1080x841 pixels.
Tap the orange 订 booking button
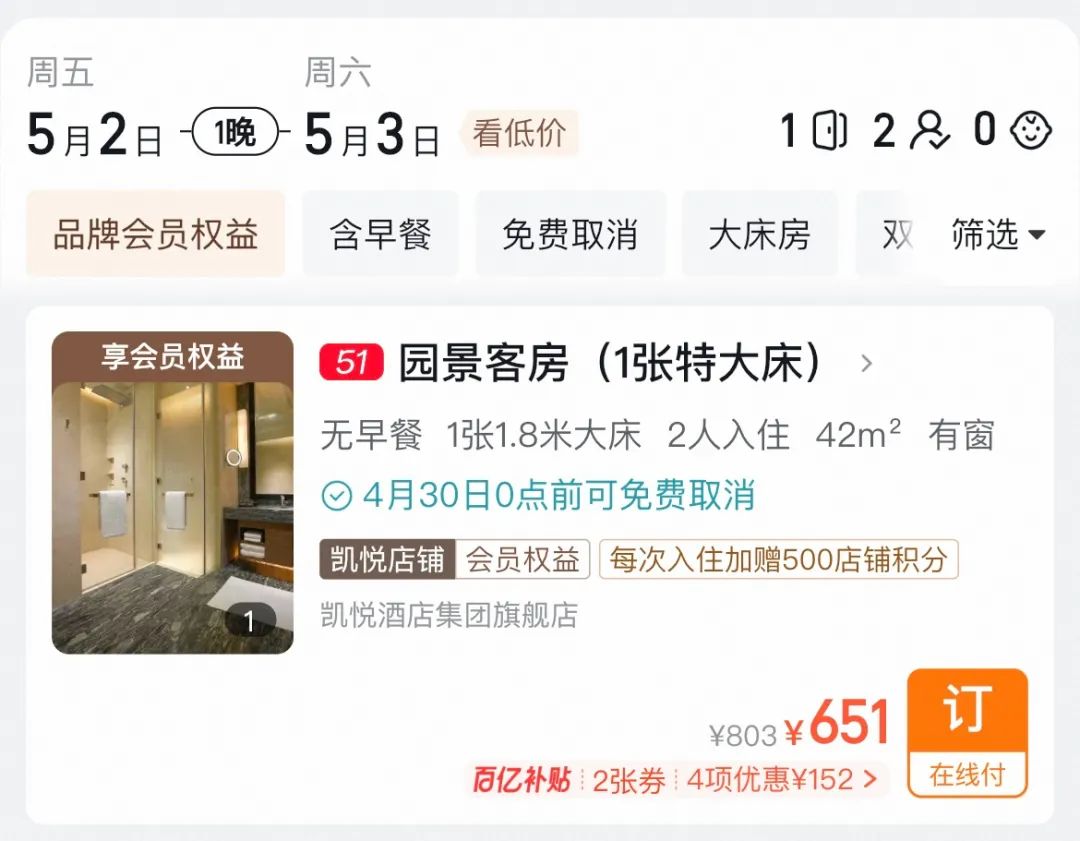(967, 733)
